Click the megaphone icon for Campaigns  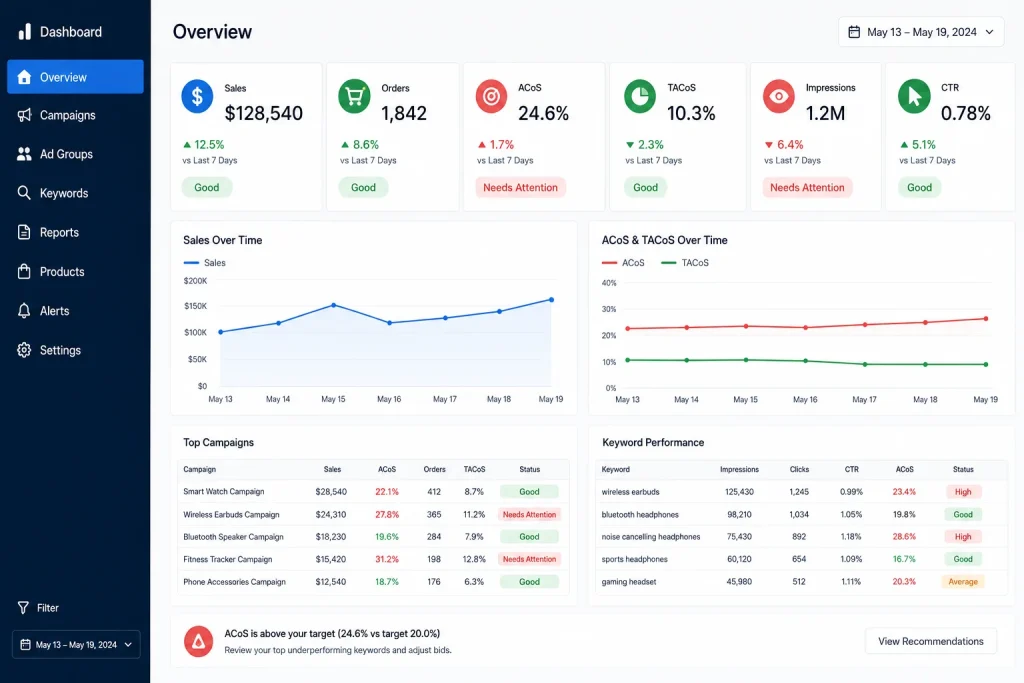(24, 115)
